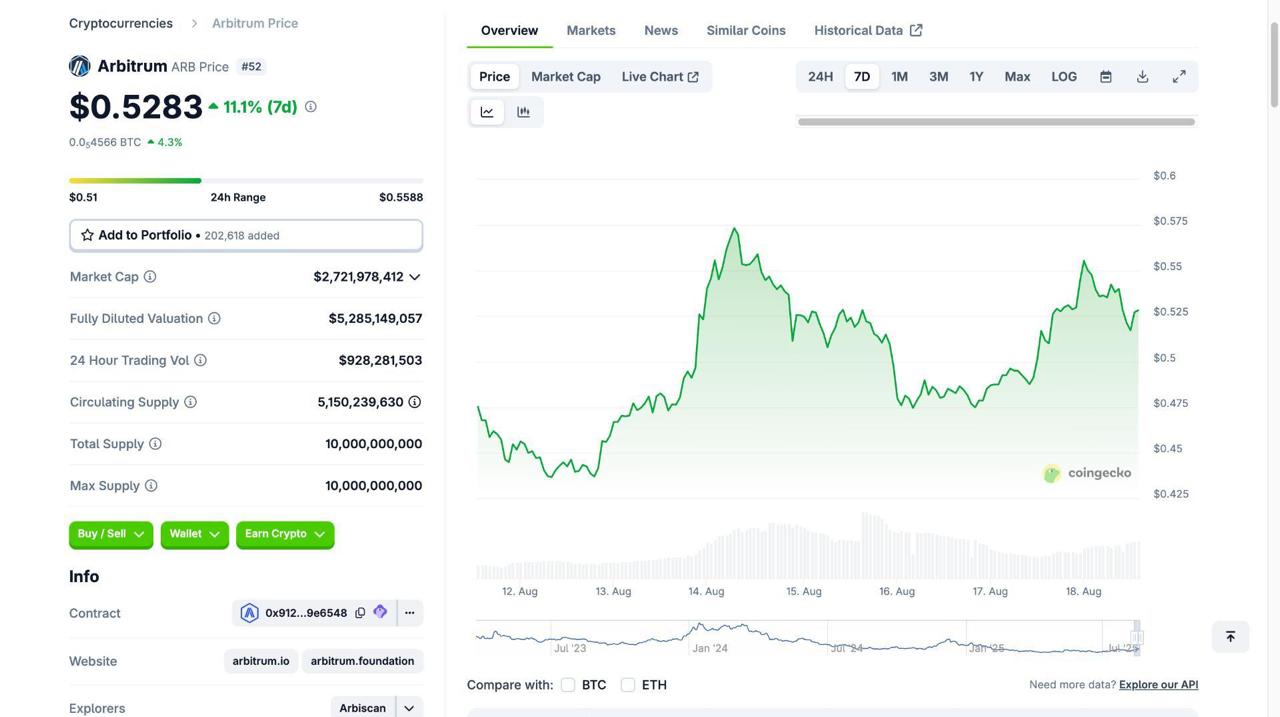Enable the ETH compare checkbox
The height and width of the screenshot is (717, 1280).
[x=628, y=685]
